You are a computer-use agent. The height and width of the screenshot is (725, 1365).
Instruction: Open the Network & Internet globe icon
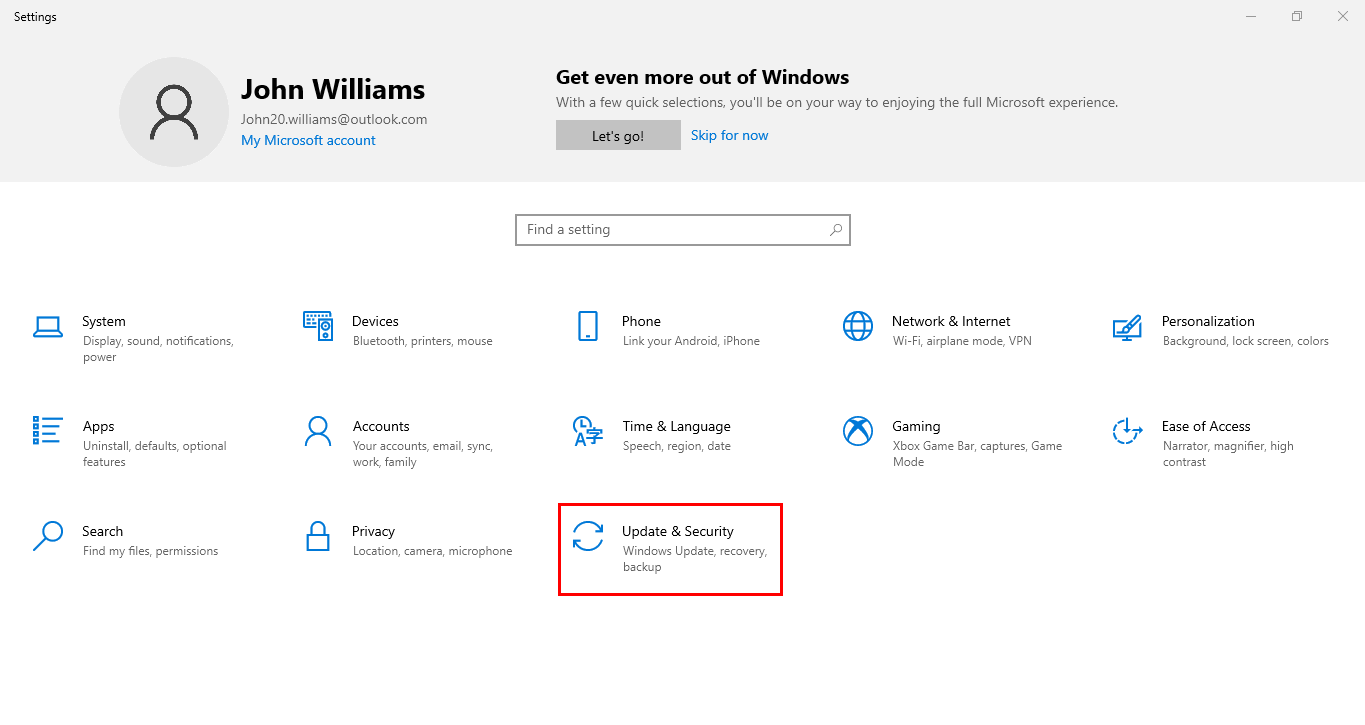[858, 326]
